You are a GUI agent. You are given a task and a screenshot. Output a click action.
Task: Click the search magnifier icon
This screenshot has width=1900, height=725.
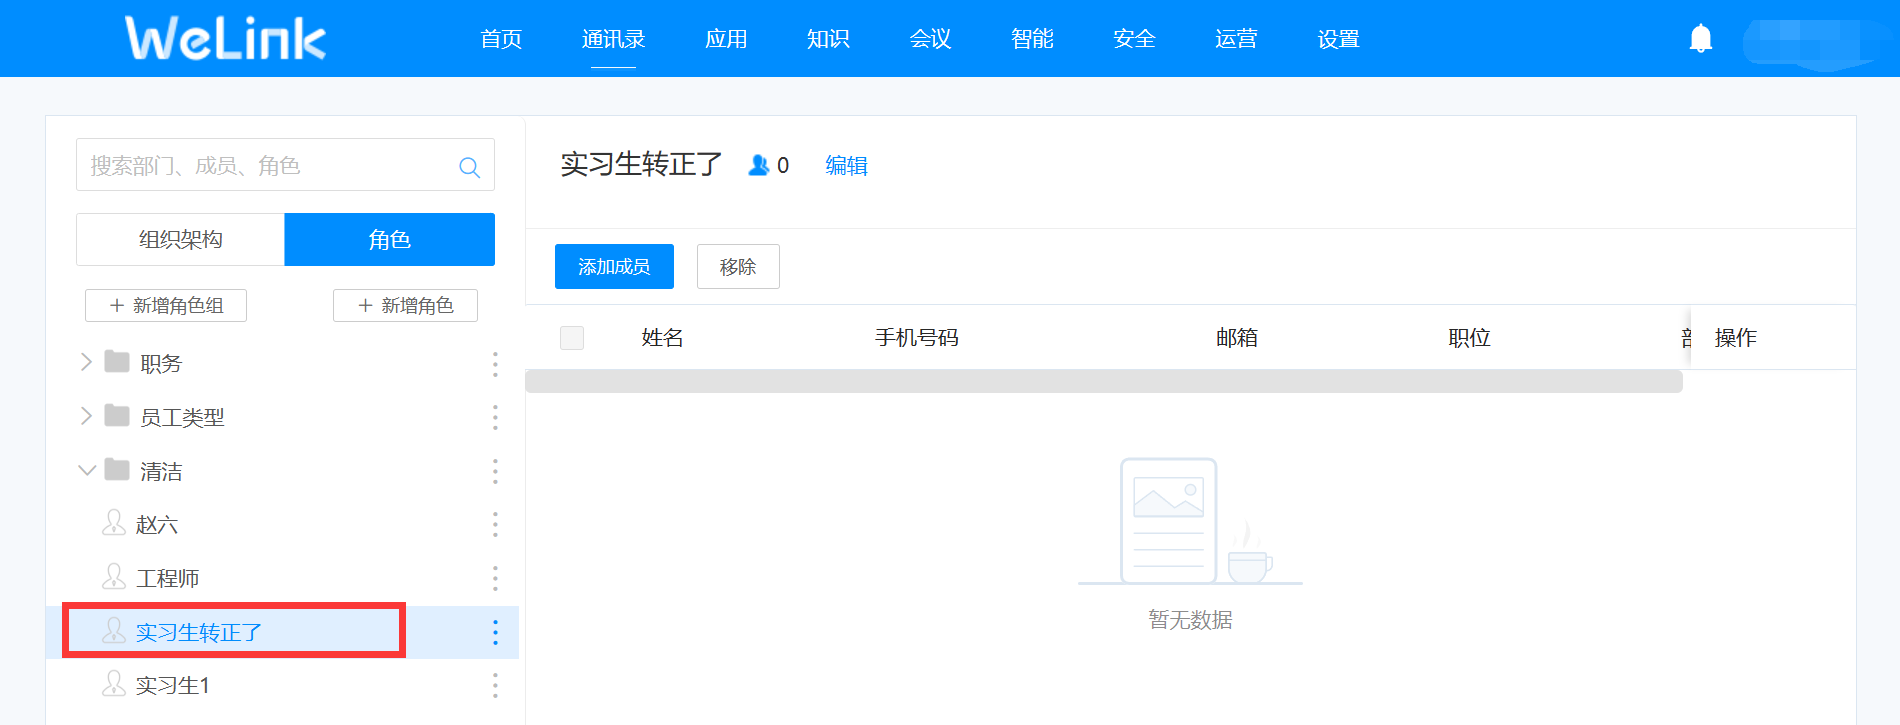[x=469, y=167]
